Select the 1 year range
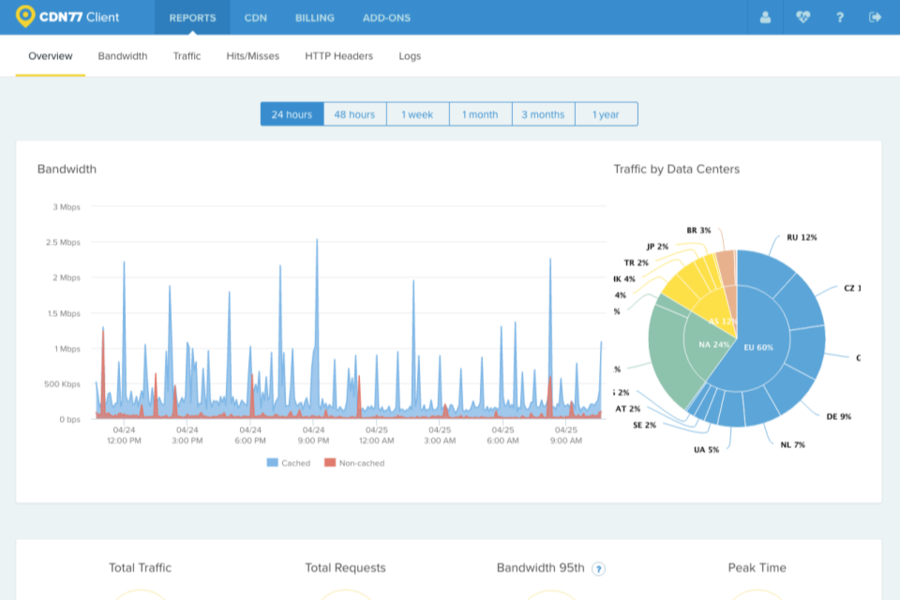This screenshot has width=900, height=600. coord(606,114)
